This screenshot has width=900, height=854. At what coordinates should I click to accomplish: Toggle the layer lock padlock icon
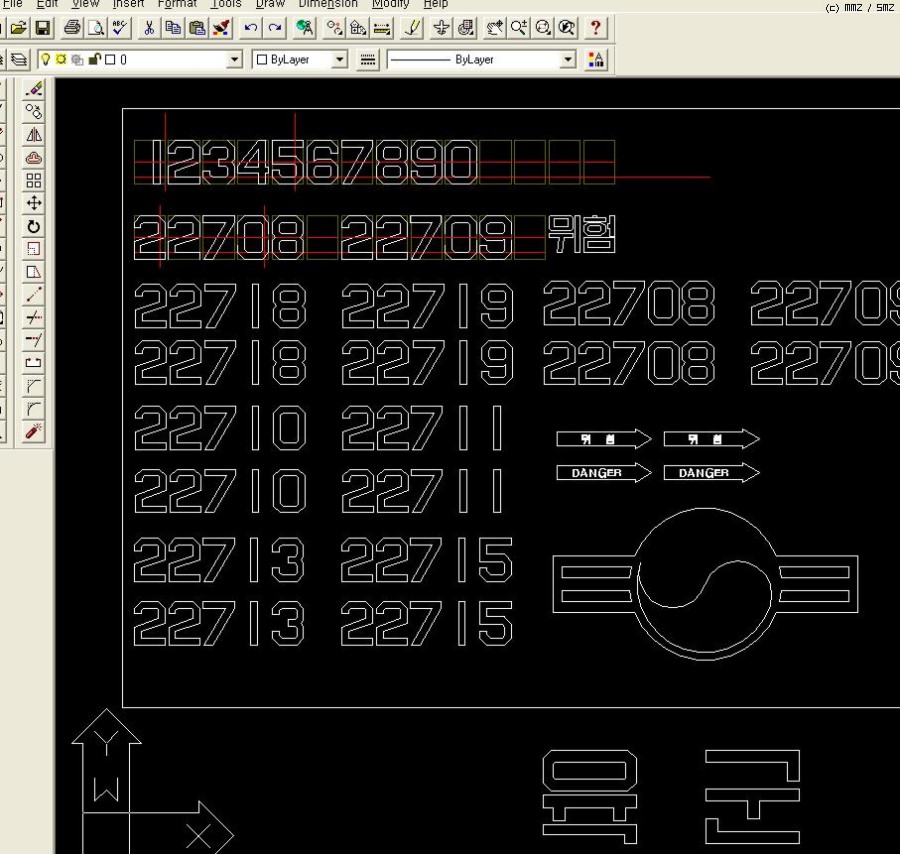point(93,60)
